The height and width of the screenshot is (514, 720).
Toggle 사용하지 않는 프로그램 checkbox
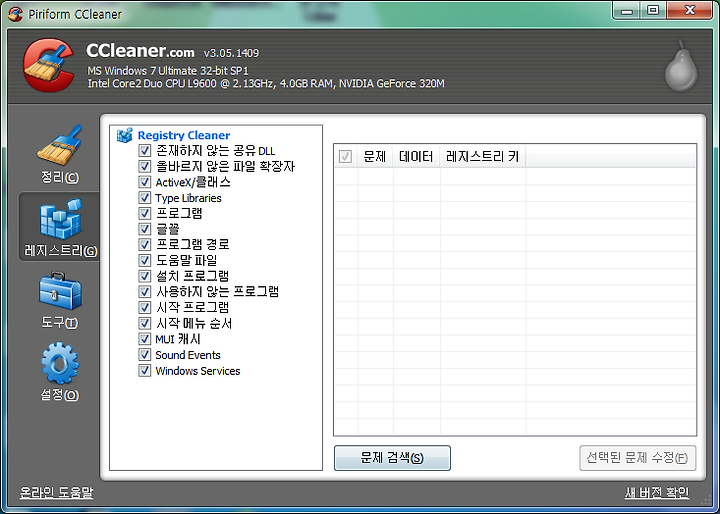[145, 292]
